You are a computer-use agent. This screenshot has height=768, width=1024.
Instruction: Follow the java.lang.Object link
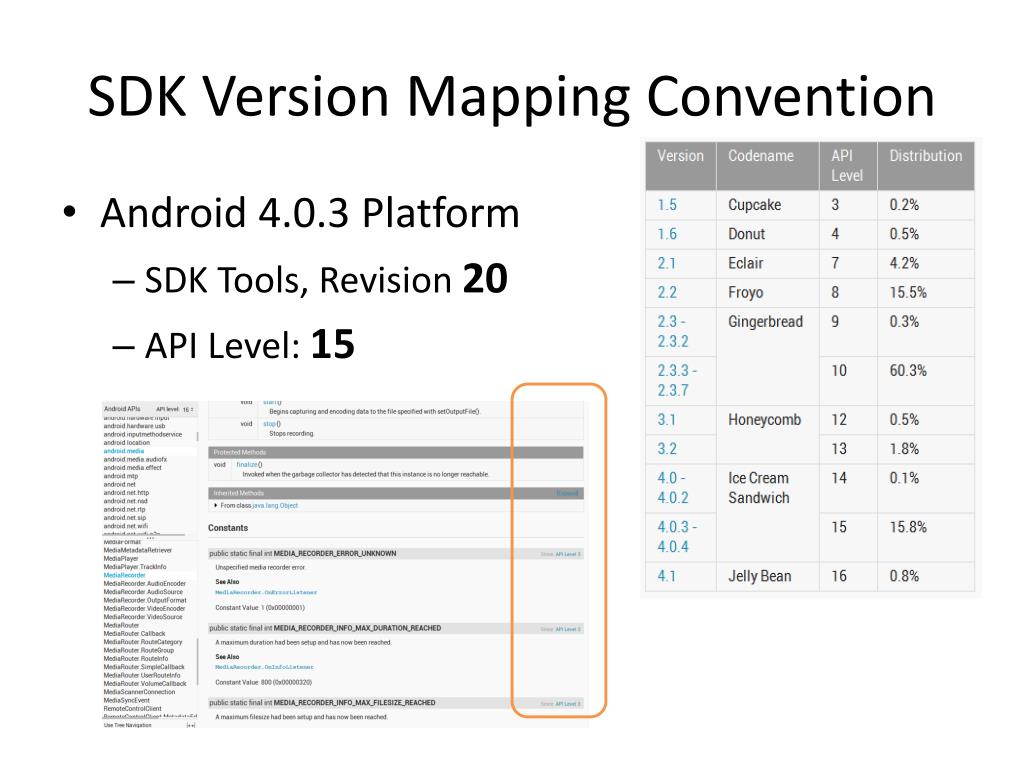point(275,505)
